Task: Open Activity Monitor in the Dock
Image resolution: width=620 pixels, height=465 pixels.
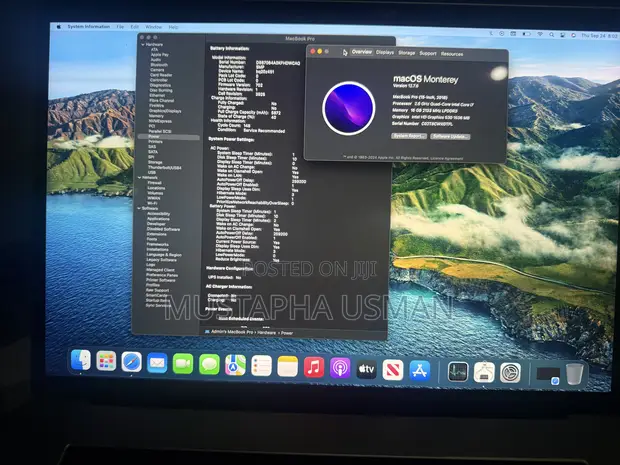Action: pos(458,372)
